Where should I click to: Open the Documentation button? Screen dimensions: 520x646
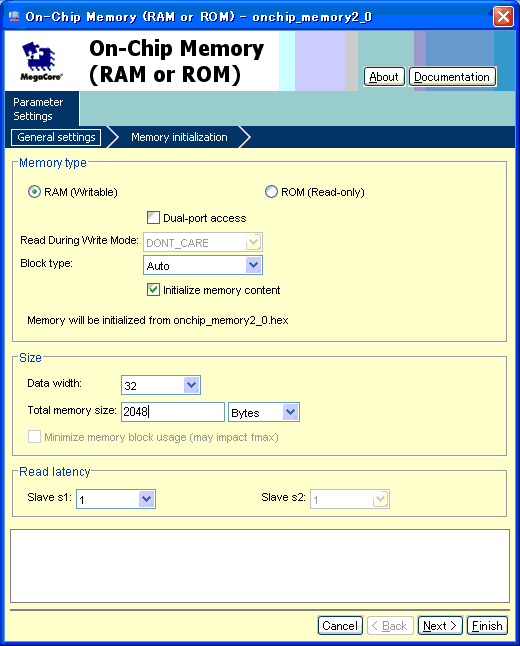point(452,77)
